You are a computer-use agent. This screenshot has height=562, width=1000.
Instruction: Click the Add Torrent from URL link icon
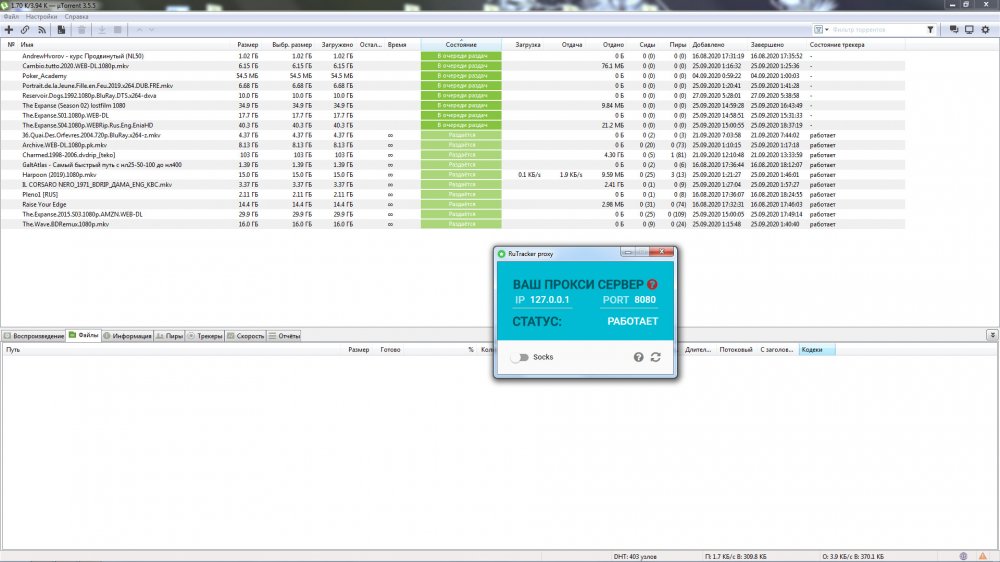tap(25, 30)
